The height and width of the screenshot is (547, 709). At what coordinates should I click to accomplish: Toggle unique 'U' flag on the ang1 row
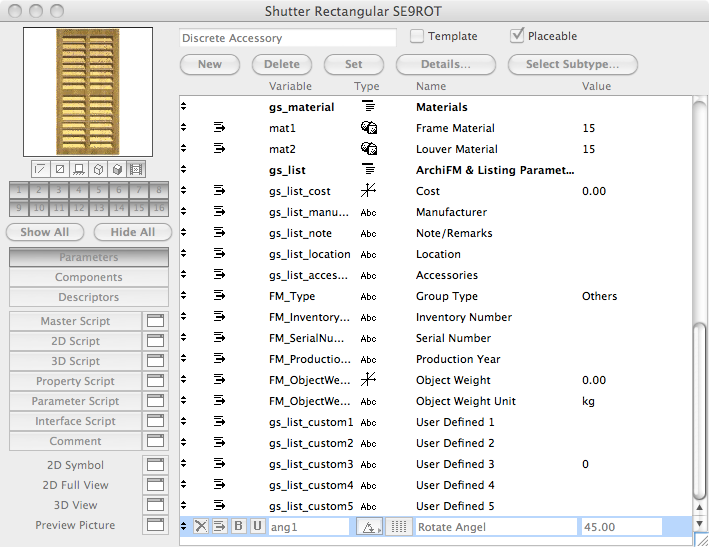[256, 526]
